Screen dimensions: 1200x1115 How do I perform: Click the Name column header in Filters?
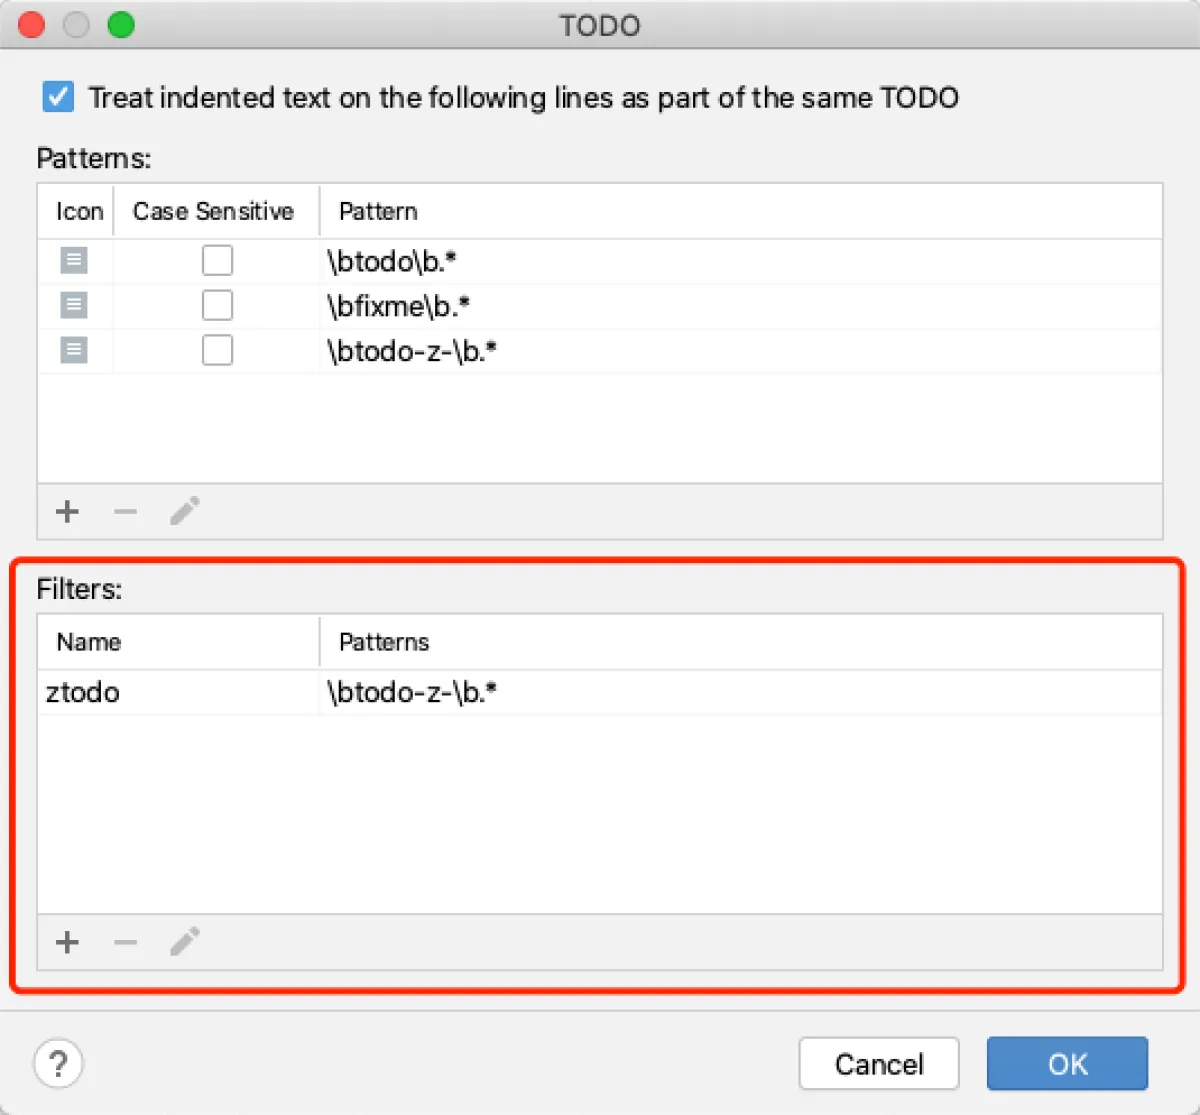(89, 642)
